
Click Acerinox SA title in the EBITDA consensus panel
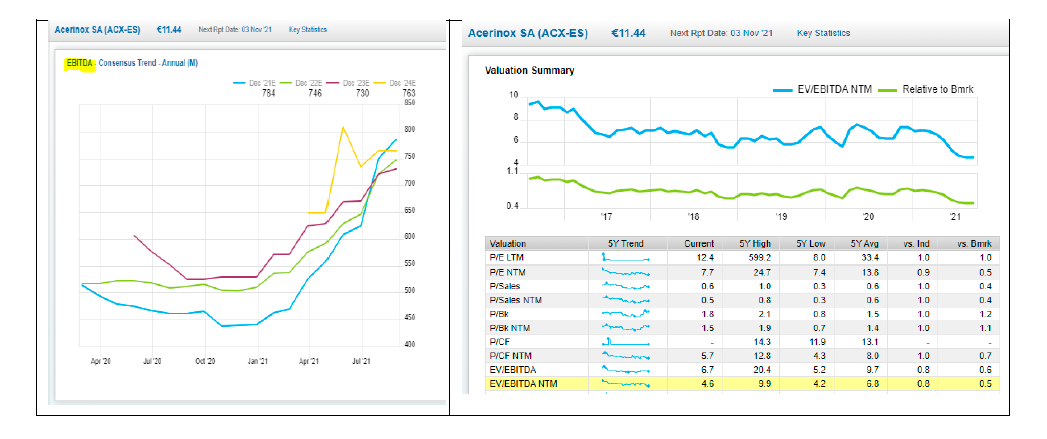(97, 29)
